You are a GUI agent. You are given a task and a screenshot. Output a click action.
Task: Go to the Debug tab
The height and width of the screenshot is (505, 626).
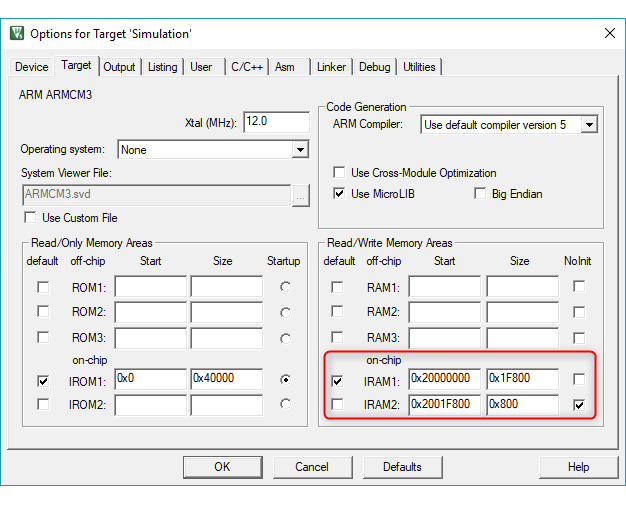(374, 67)
